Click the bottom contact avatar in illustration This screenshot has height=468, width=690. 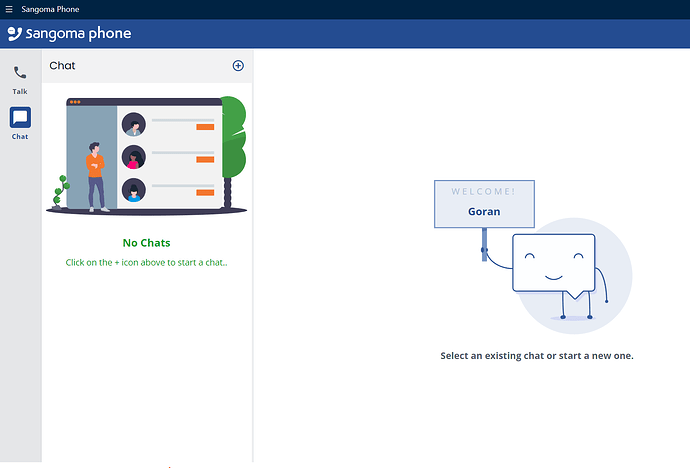pos(133,190)
